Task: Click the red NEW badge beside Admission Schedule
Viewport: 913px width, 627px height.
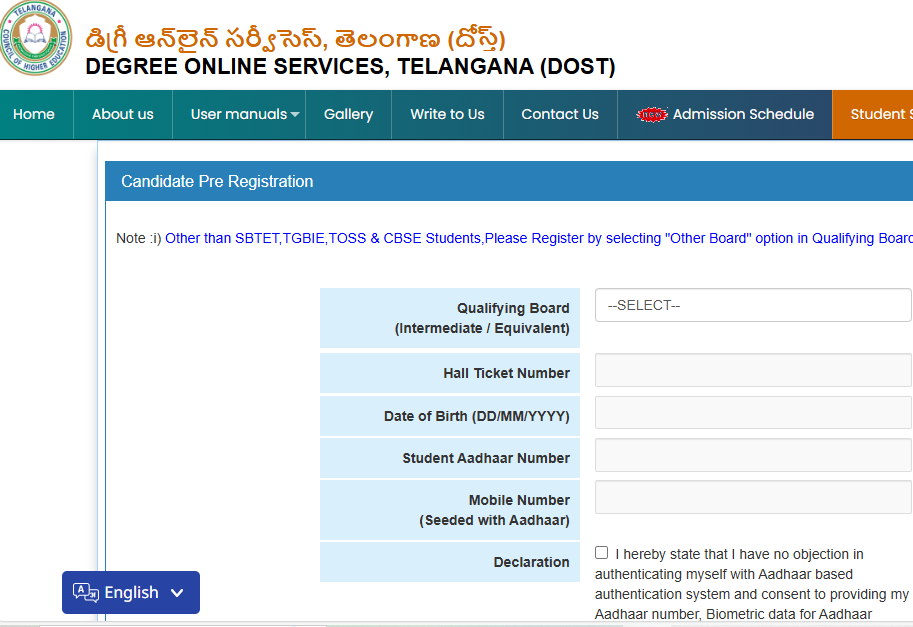Action: [x=652, y=115]
